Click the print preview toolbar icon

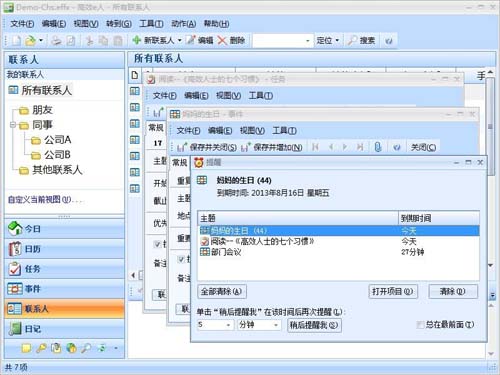(x=71, y=41)
